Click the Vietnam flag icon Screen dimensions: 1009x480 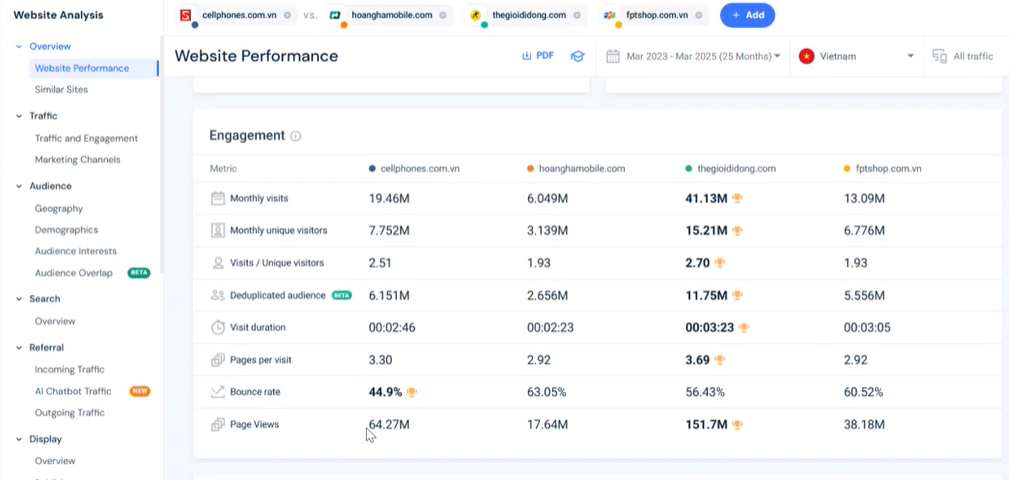tap(806, 57)
